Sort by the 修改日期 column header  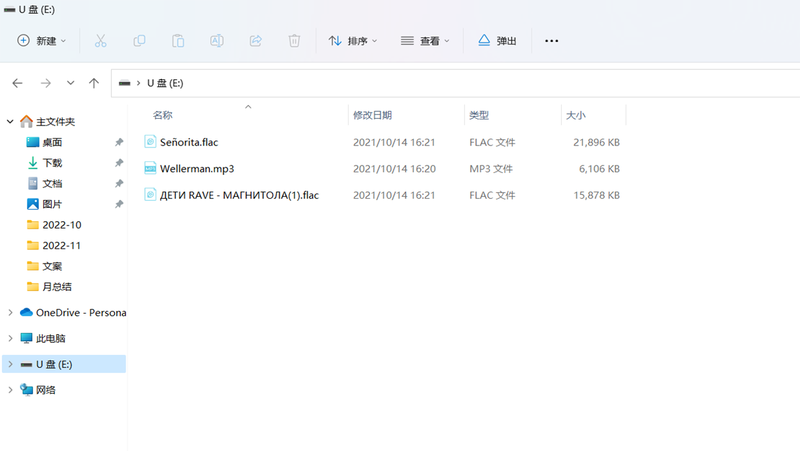click(372, 115)
